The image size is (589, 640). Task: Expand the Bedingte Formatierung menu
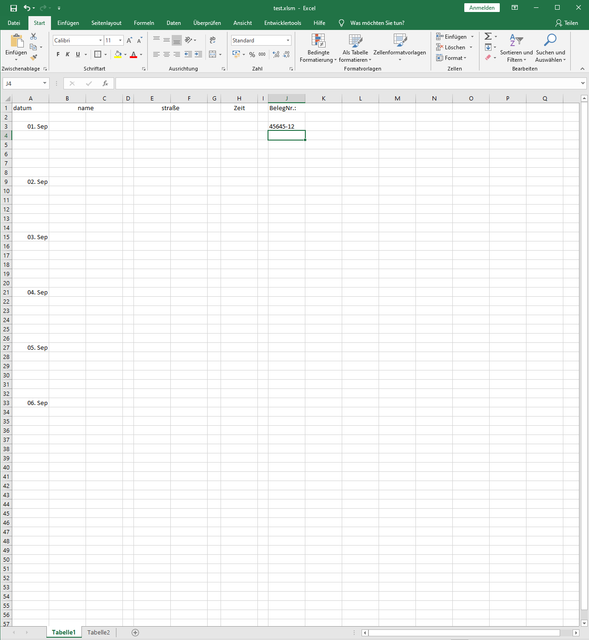tap(318, 48)
